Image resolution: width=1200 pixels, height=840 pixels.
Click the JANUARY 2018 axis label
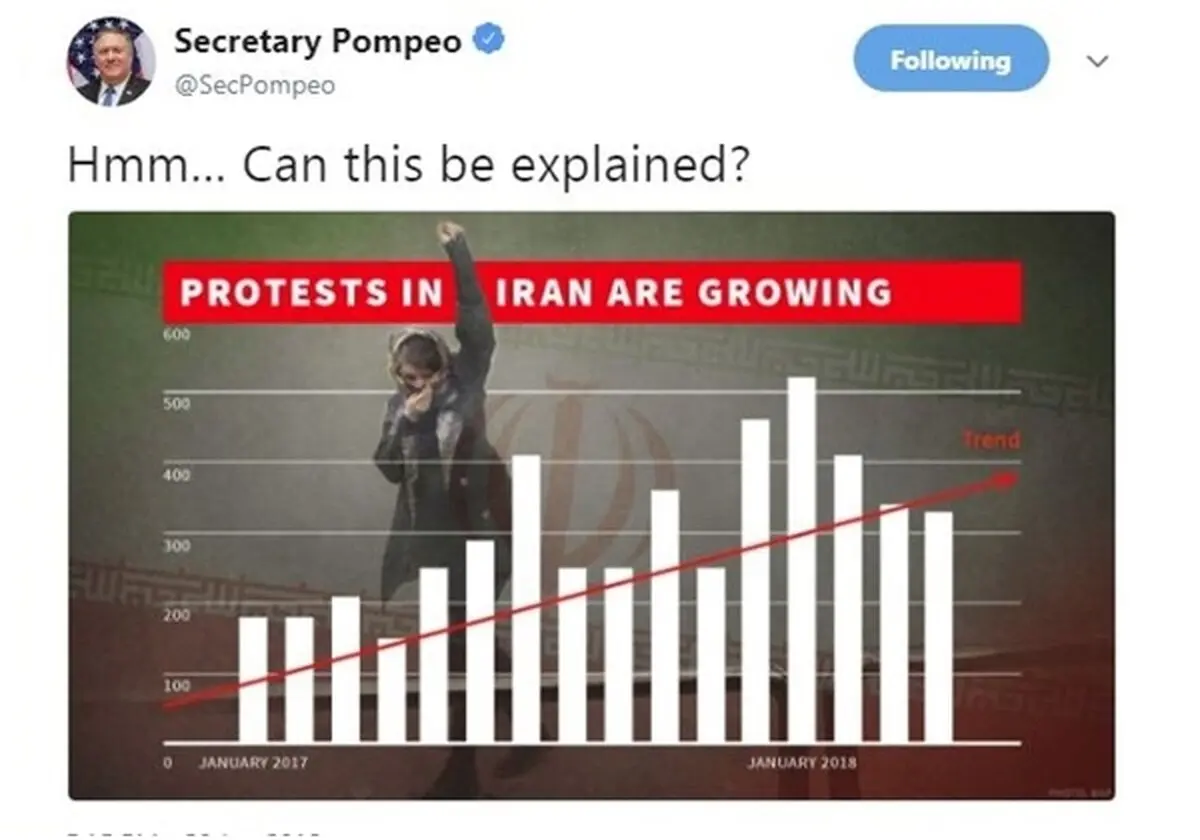click(x=801, y=763)
